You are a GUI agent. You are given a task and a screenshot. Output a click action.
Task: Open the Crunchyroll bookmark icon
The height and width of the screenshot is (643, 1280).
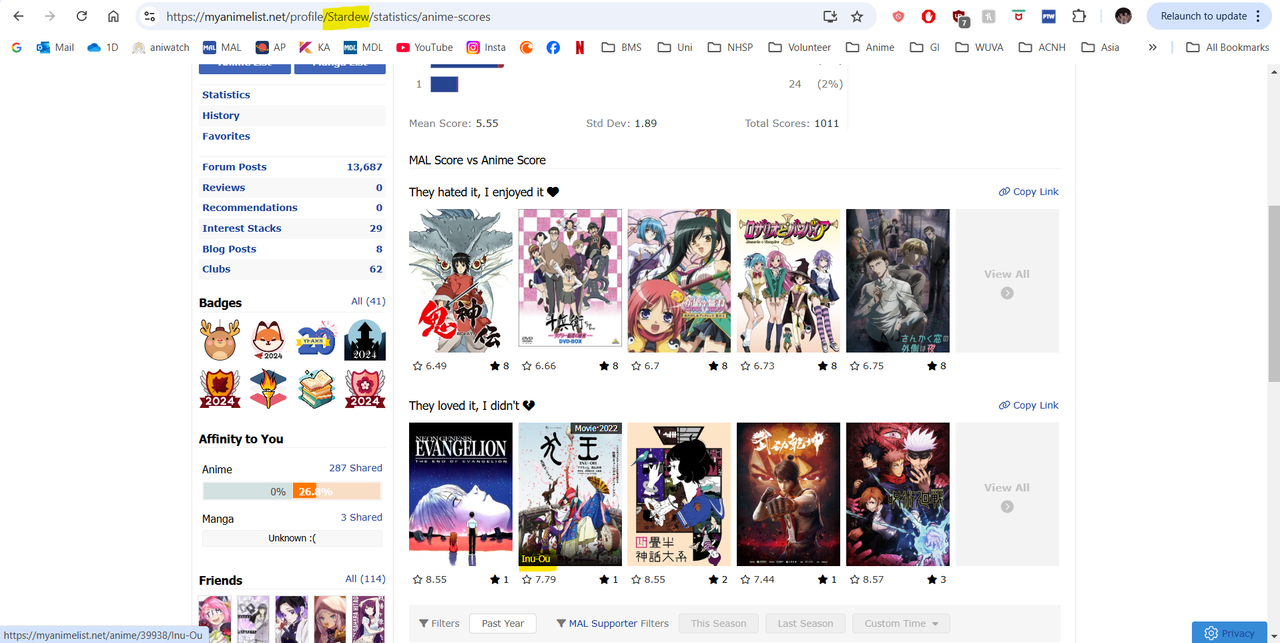pos(526,47)
